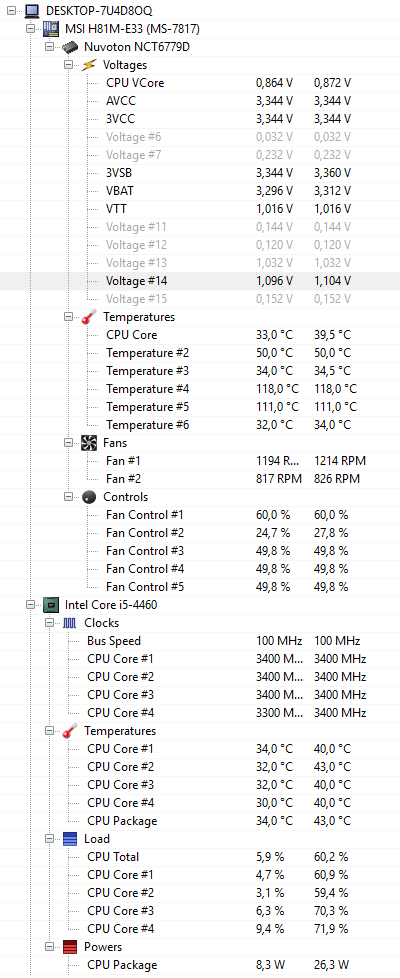The image size is (400, 978).
Task: Click the Clocks waveform icon
Action: coord(70,622)
